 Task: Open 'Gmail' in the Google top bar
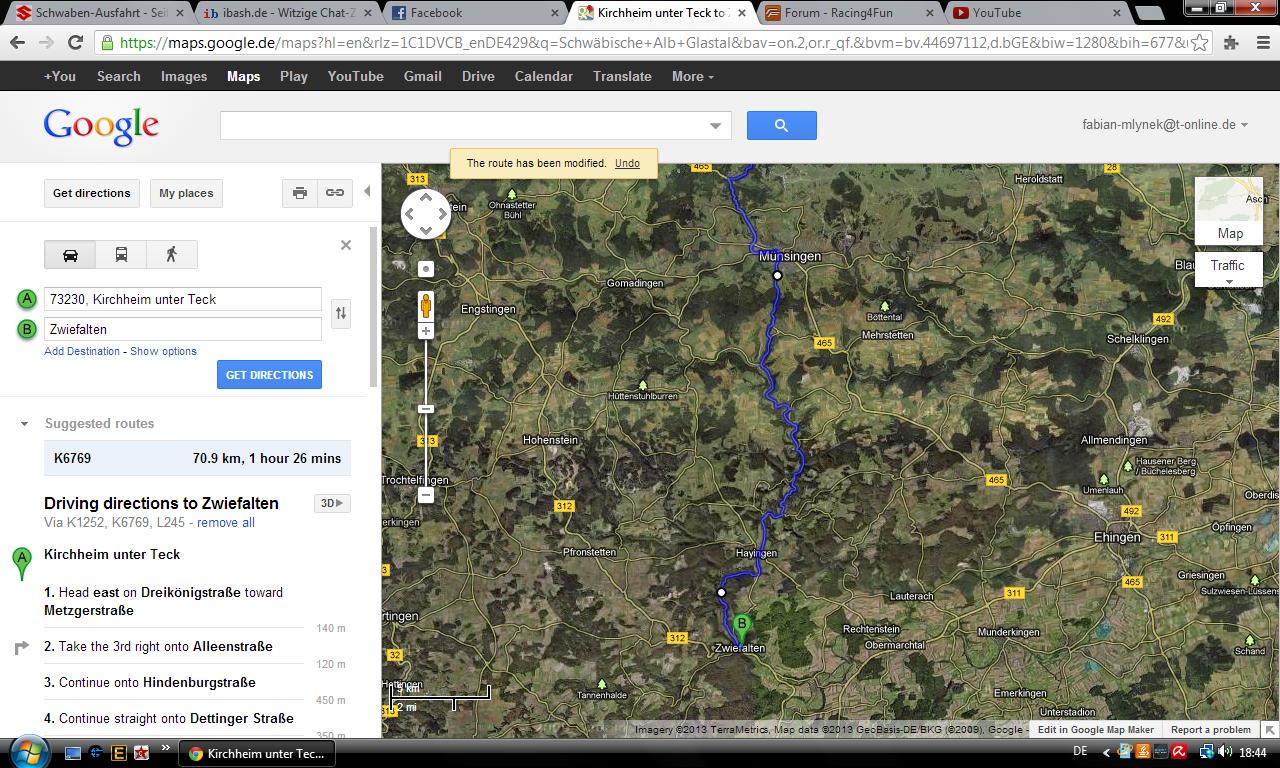click(423, 76)
